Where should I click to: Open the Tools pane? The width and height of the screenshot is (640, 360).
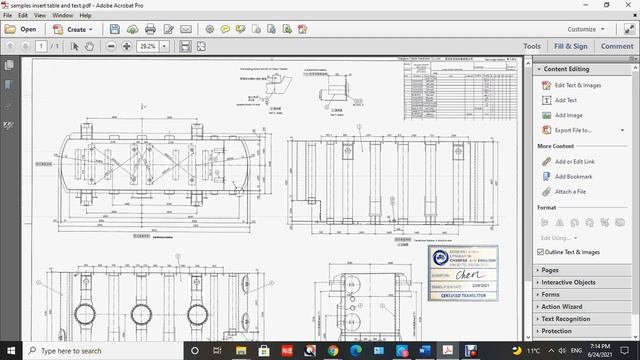[532, 46]
